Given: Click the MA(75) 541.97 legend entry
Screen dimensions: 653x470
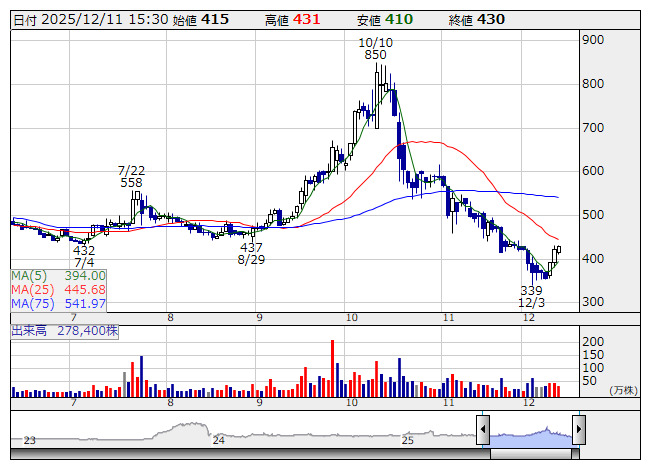Looking at the screenshot, I should coord(58,303).
